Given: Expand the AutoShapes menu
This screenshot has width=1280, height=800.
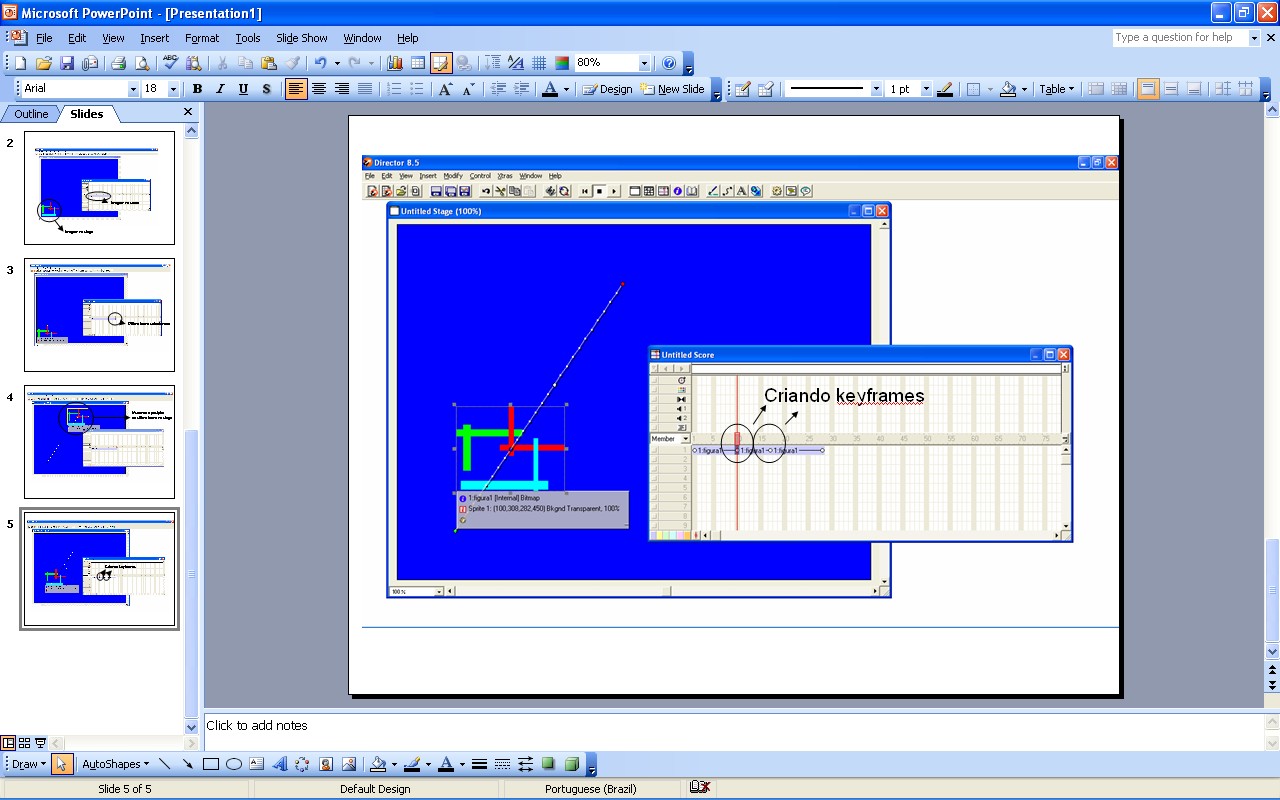Looking at the screenshot, I should click(115, 764).
